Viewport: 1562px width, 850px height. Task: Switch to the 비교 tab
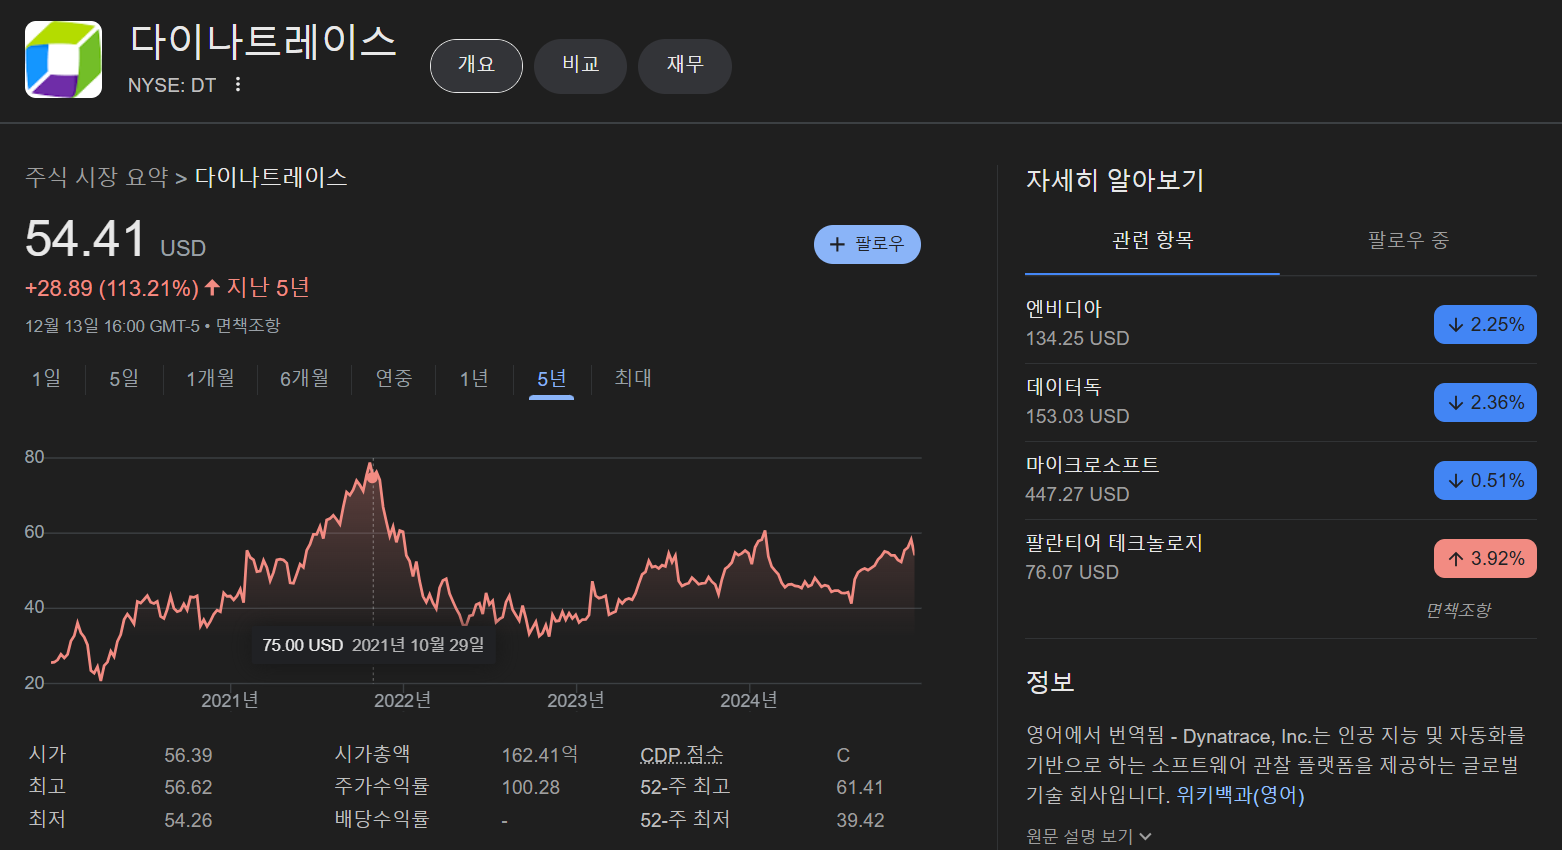[580, 66]
